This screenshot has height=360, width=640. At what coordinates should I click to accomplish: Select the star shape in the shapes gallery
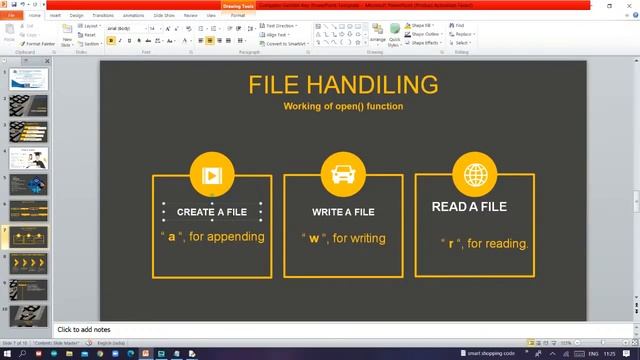tap(358, 42)
